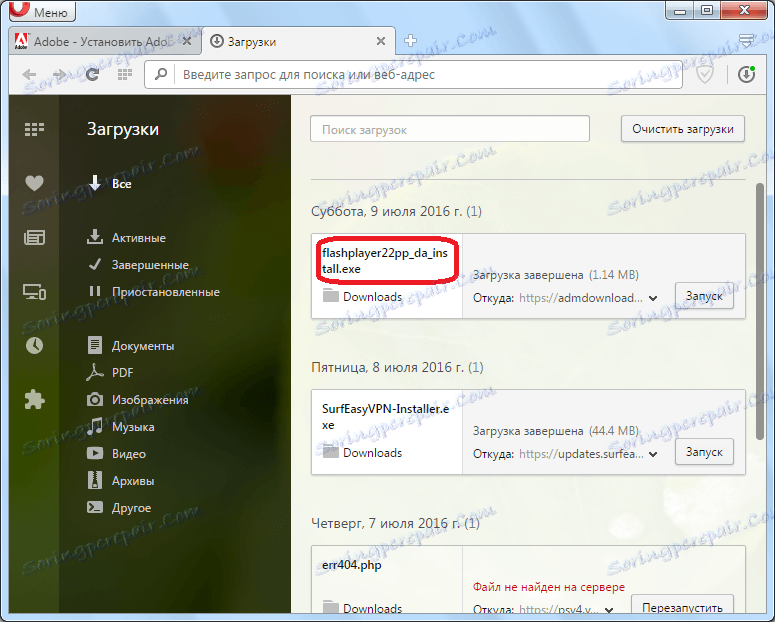Filter downloads by Видео
The image size is (775, 622).
pyautogui.click(x=116, y=453)
